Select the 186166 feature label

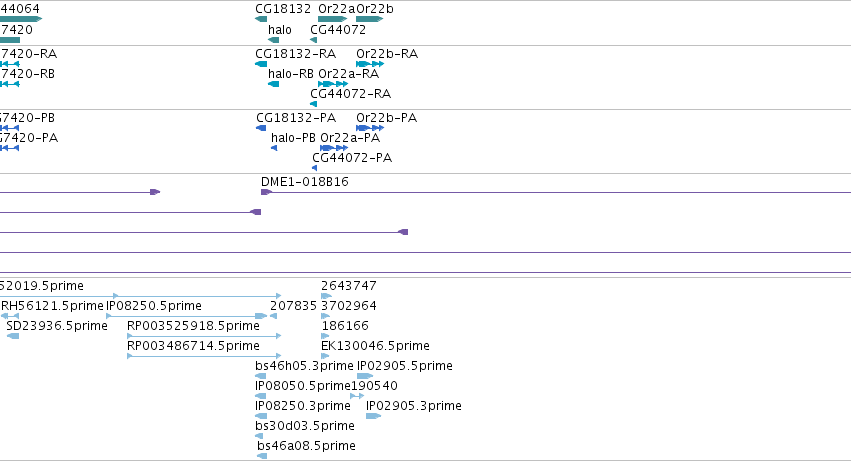[x=345, y=326]
